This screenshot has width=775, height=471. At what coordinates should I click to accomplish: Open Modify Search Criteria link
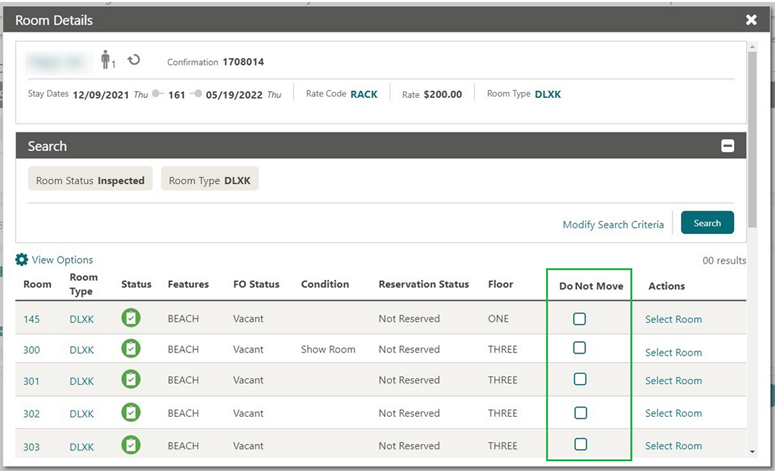click(x=613, y=225)
